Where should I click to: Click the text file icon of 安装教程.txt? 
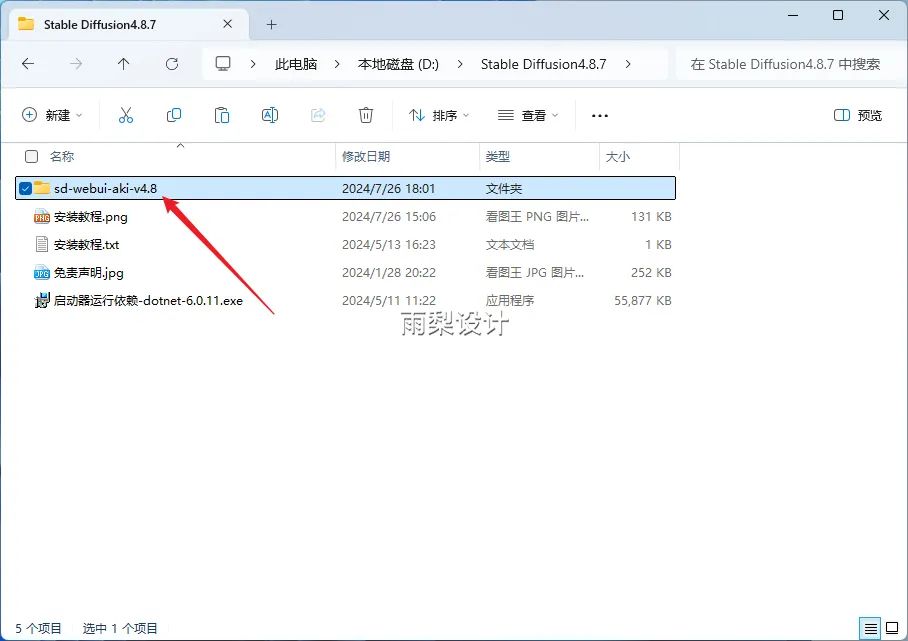42,244
